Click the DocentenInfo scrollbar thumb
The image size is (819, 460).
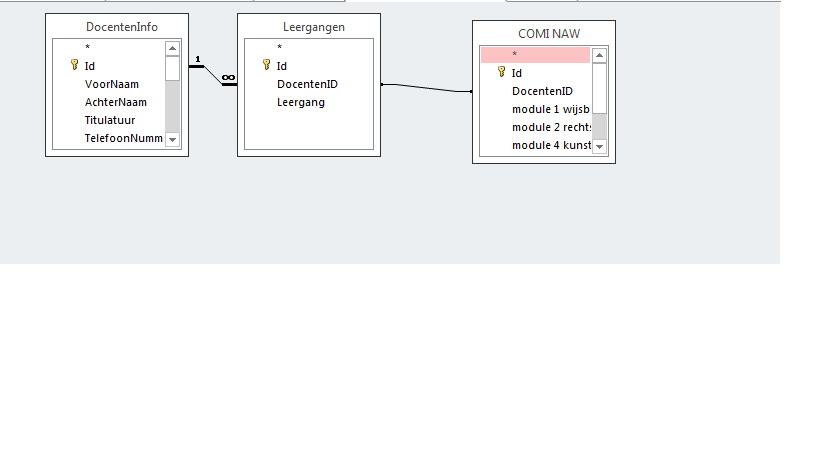[x=172, y=68]
